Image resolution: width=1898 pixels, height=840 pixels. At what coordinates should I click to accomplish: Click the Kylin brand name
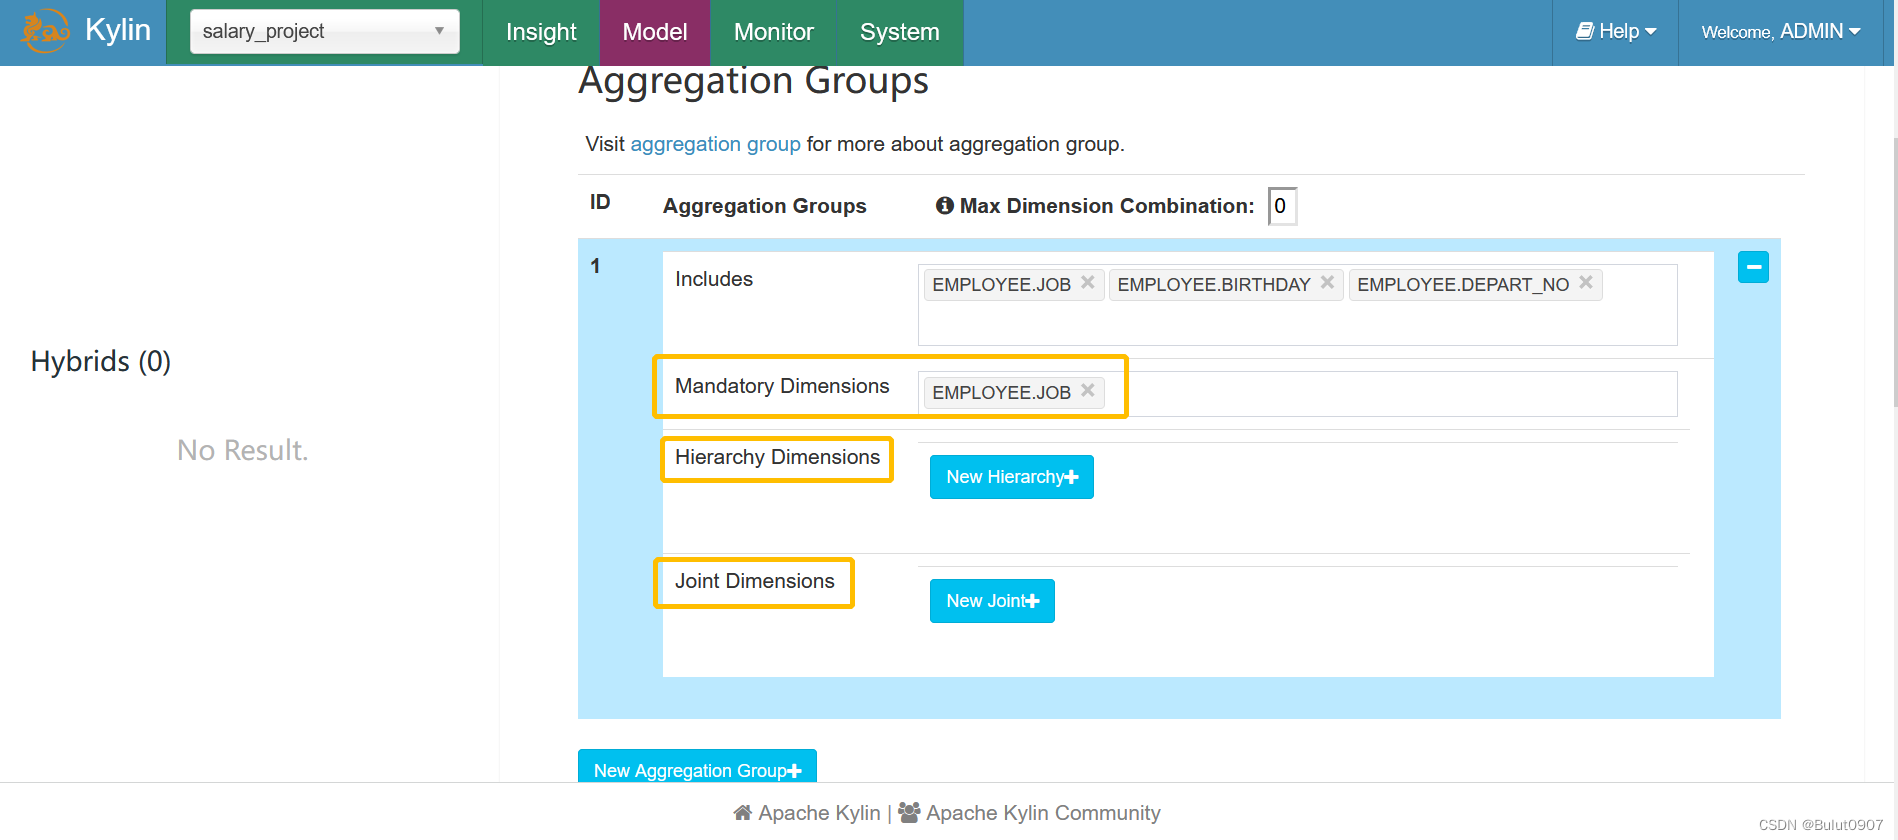(x=118, y=30)
